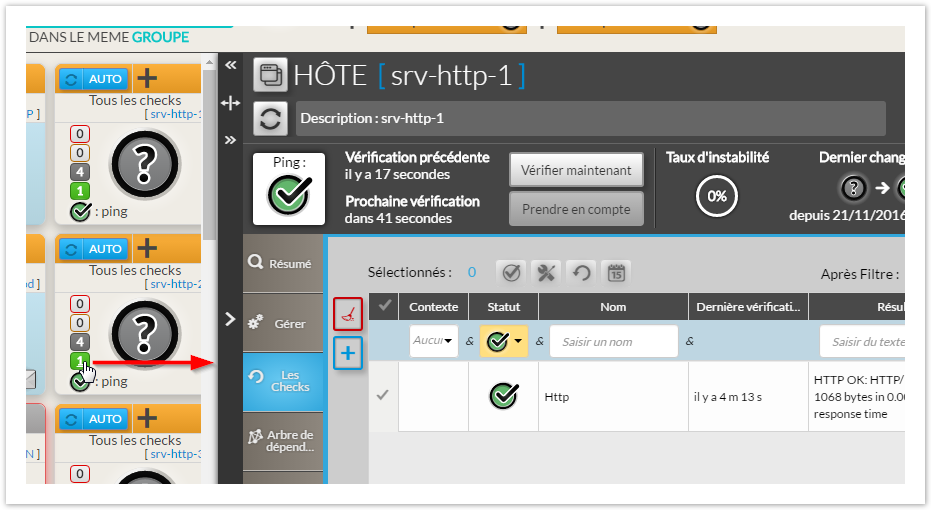Click the plus icon on the srv-http-3 card
This screenshot has height=510, width=931.
(x=147, y=418)
